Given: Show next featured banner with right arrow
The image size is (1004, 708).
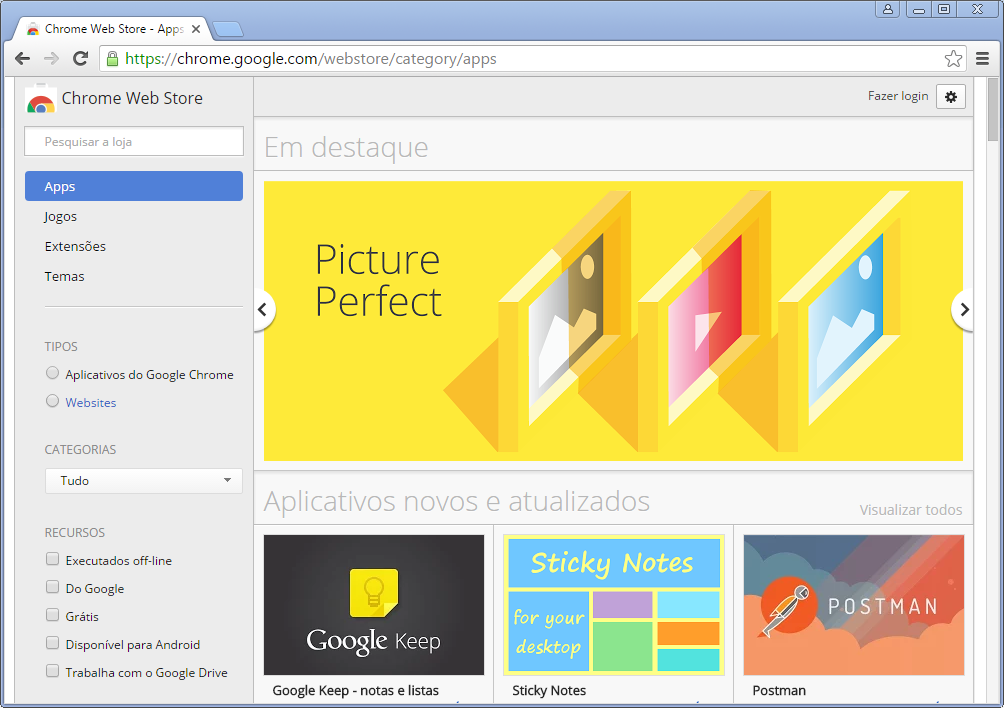Looking at the screenshot, I should pos(963,310).
